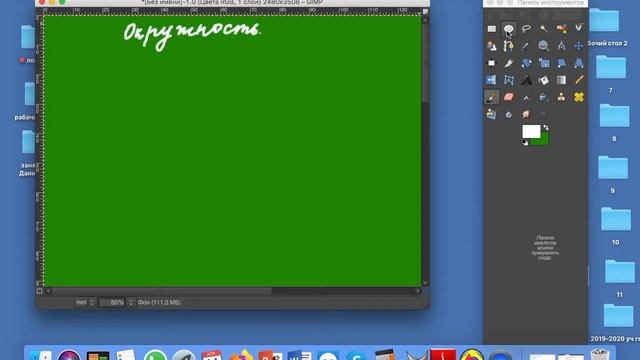This screenshot has width=640, height=360.
Task: Choose the Free Select lasso tool
Action: [x=526, y=29]
